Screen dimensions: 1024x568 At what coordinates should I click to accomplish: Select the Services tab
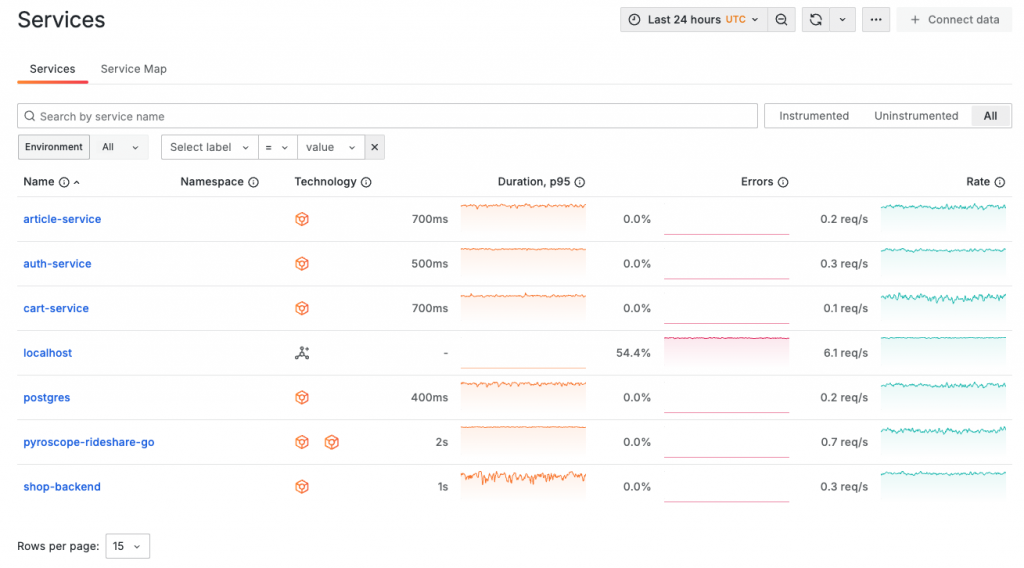click(x=52, y=69)
